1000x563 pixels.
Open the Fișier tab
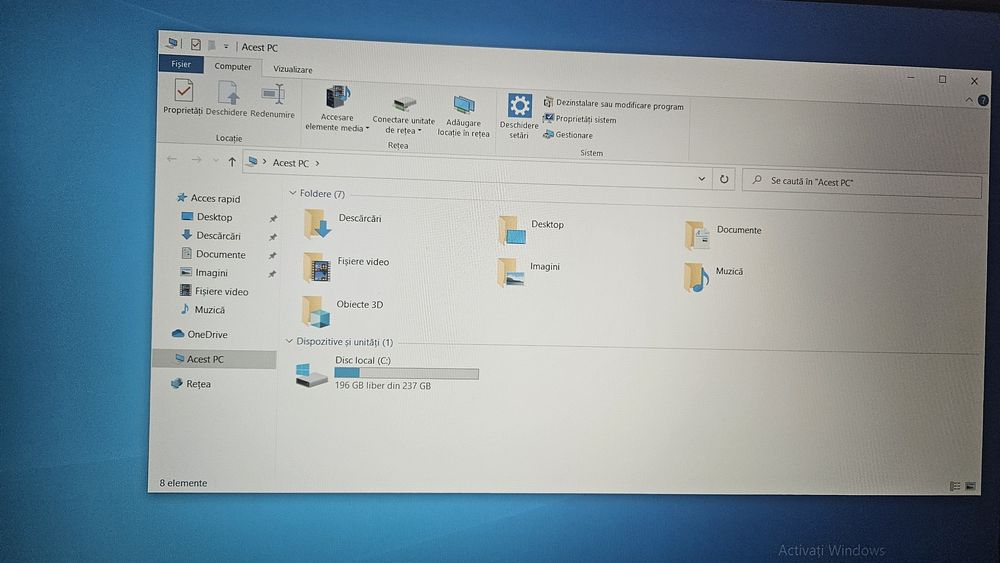[x=181, y=64]
